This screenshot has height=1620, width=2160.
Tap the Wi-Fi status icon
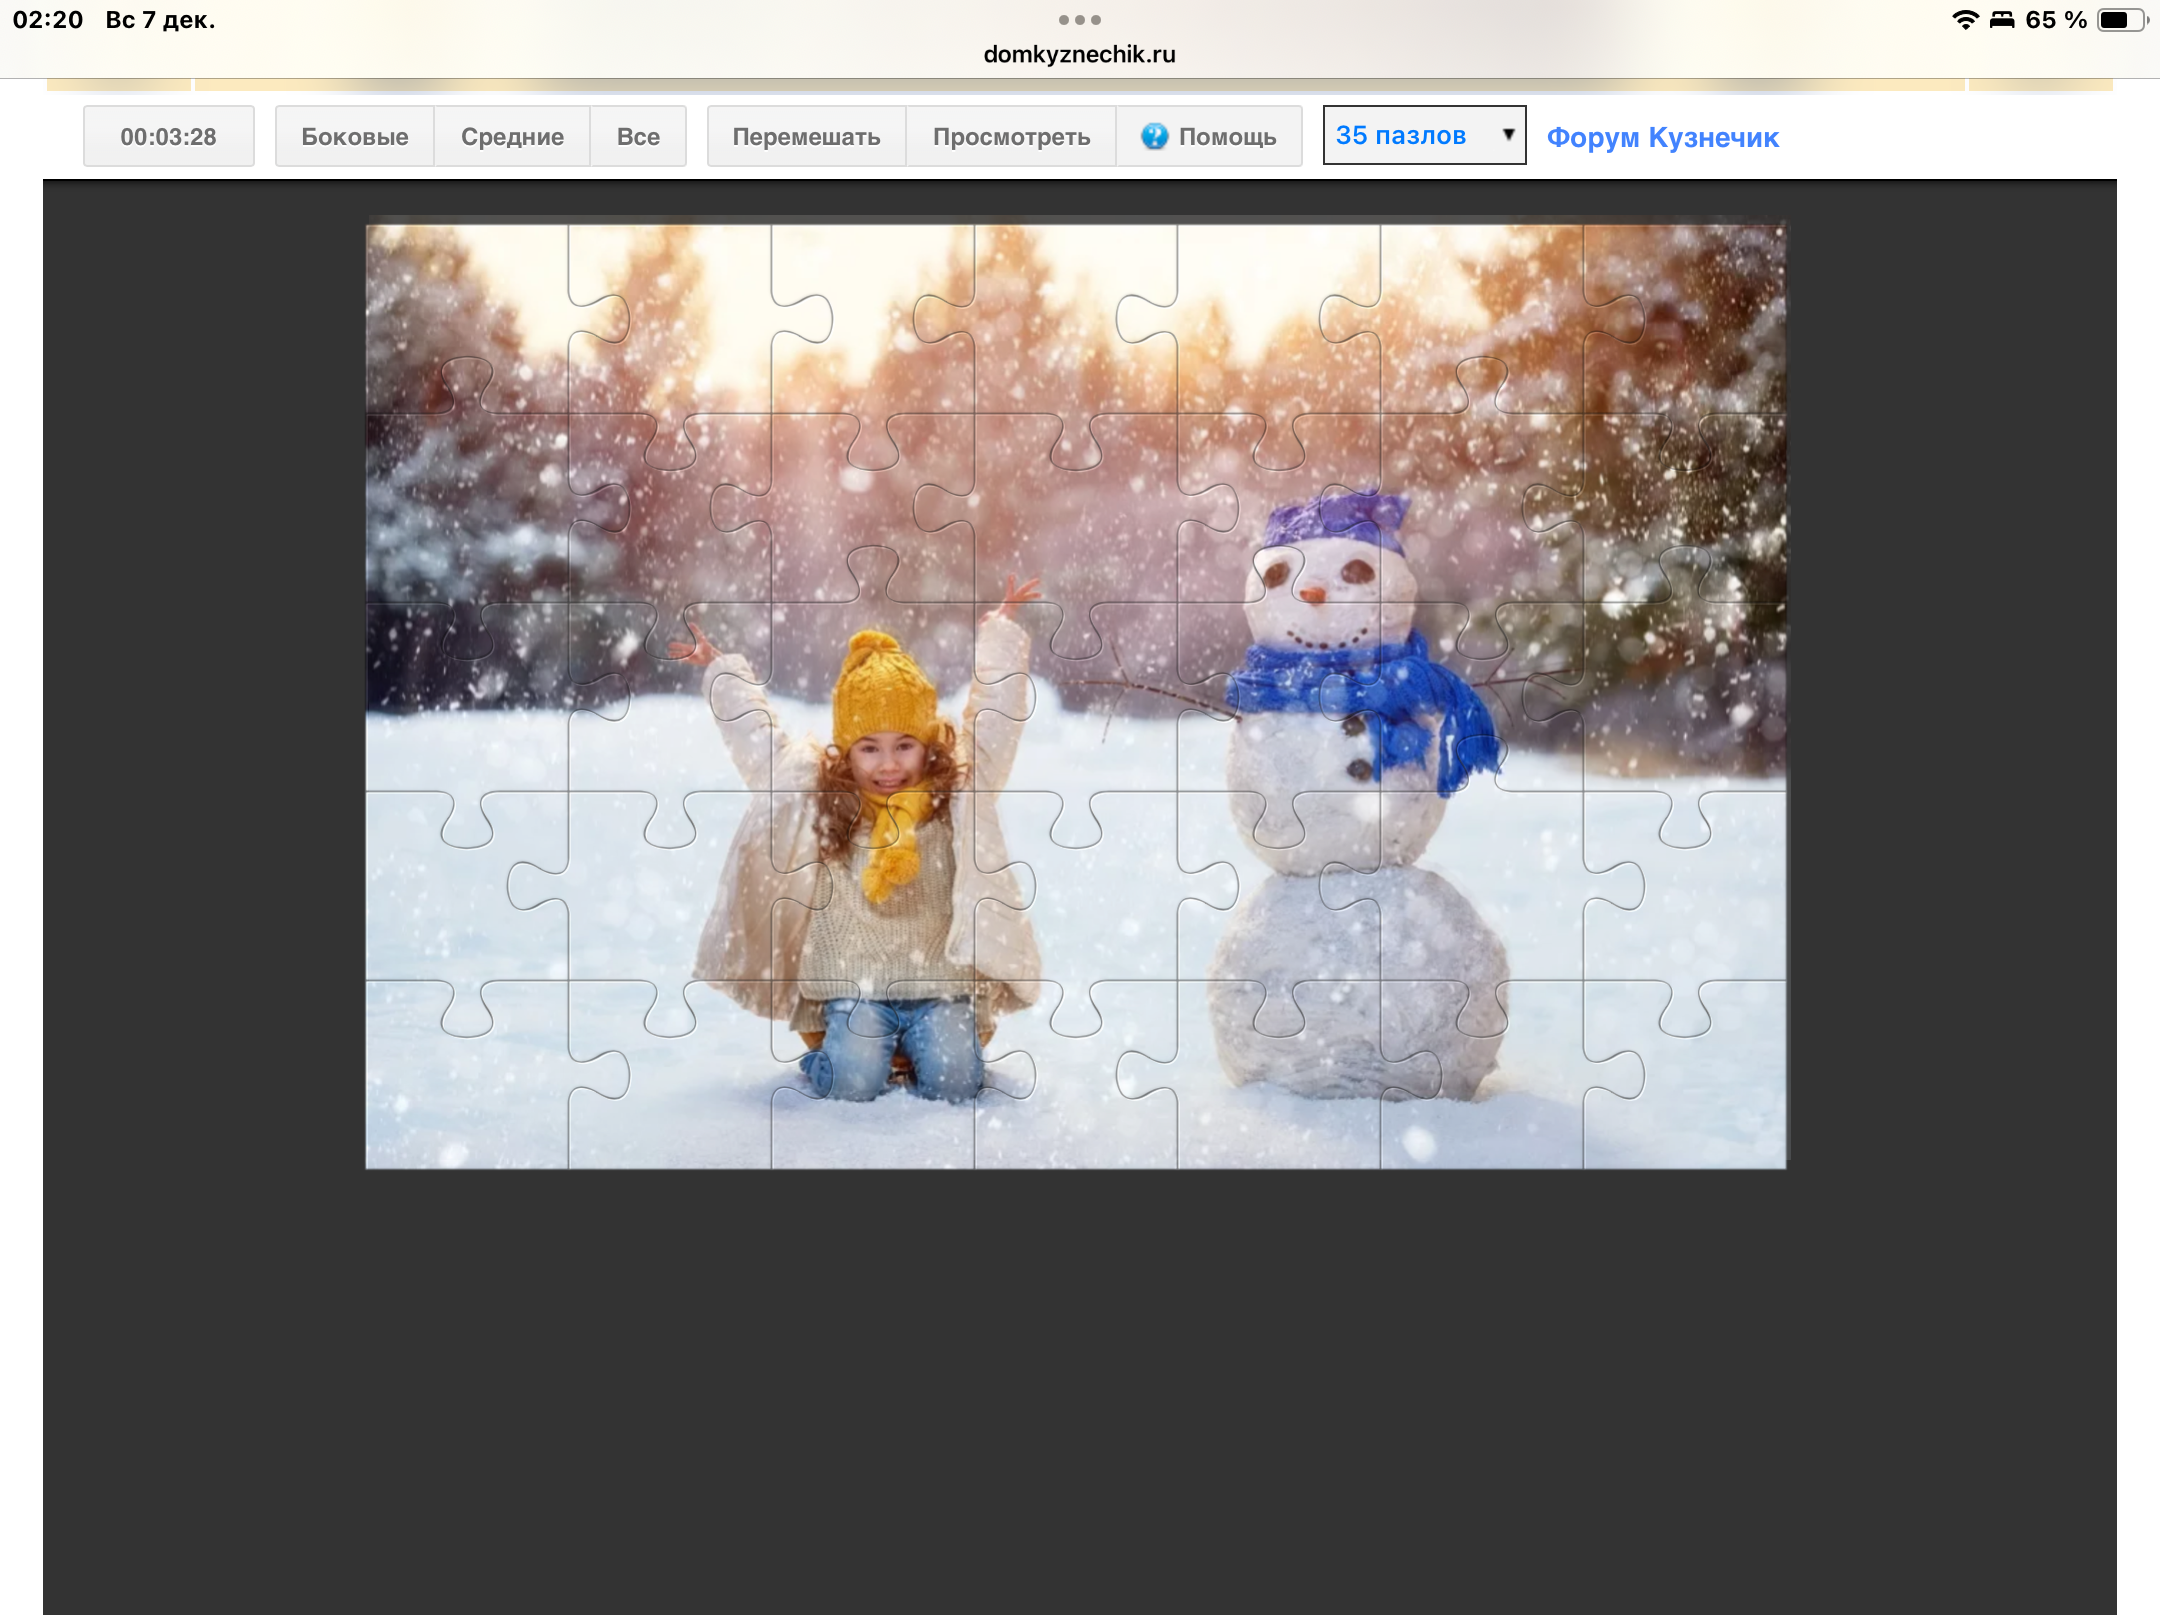[x=1965, y=20]
